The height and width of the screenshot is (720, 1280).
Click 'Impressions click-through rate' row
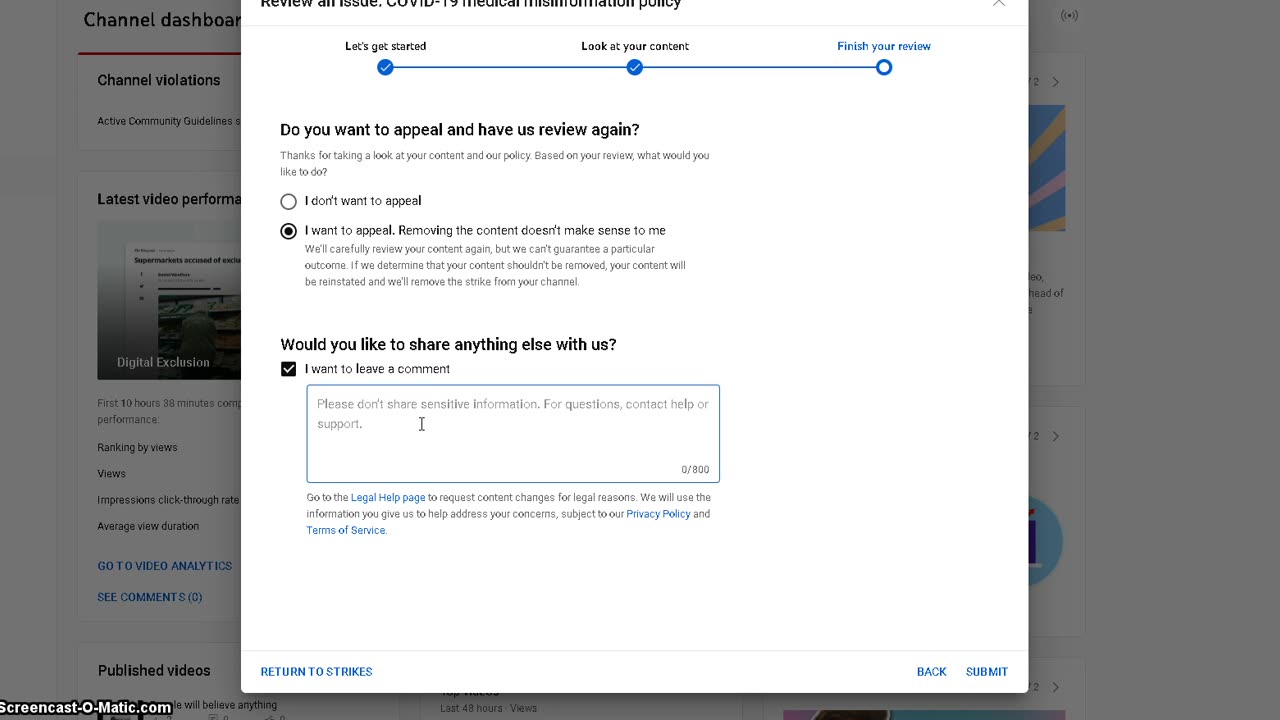(x=168, y=500)
